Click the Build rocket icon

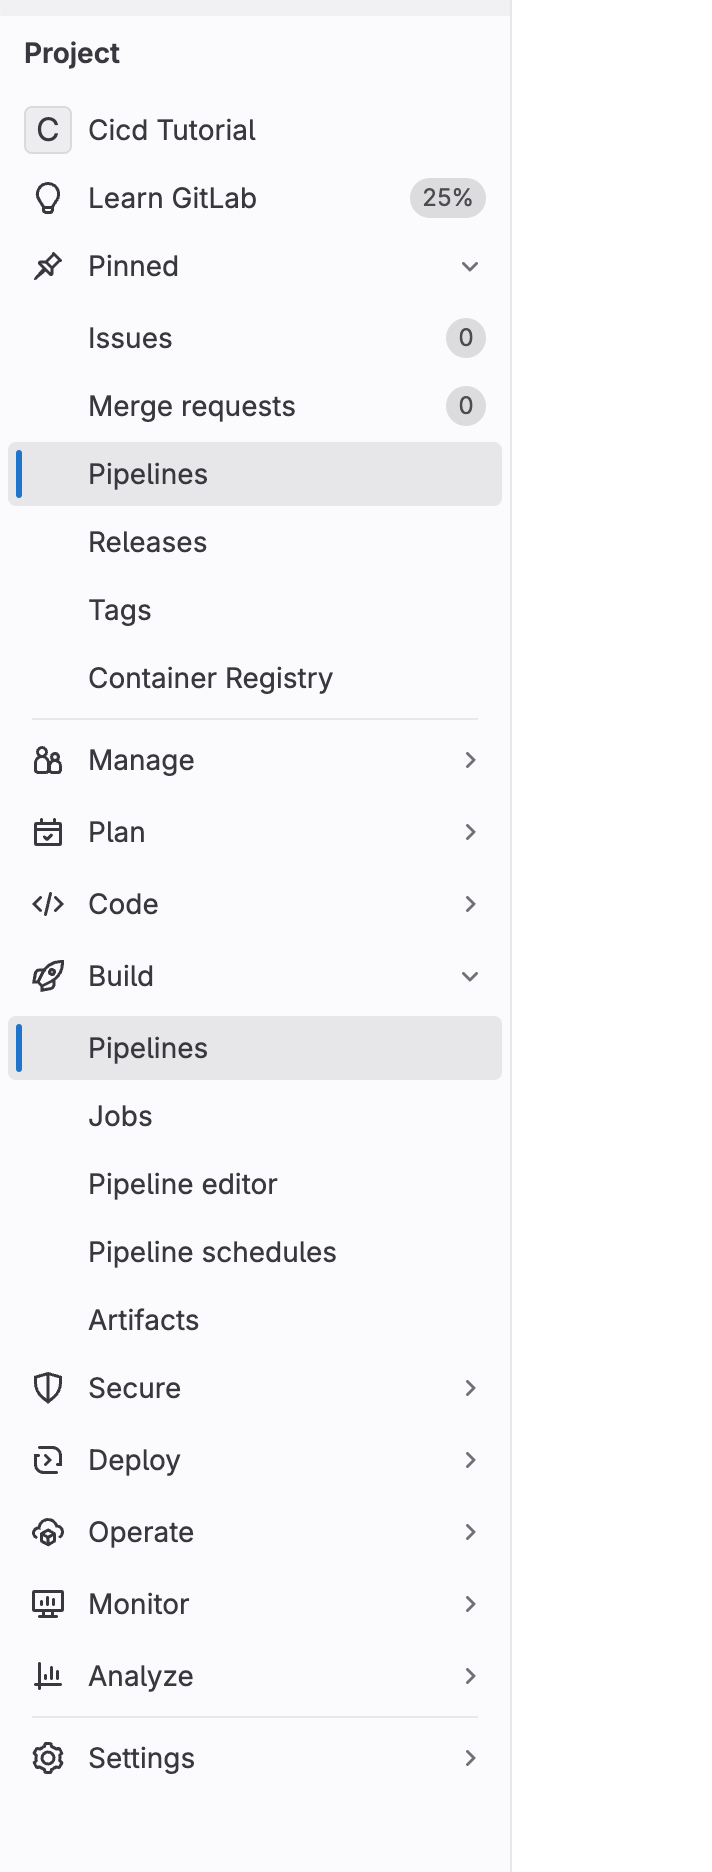(x=47, y=975)
